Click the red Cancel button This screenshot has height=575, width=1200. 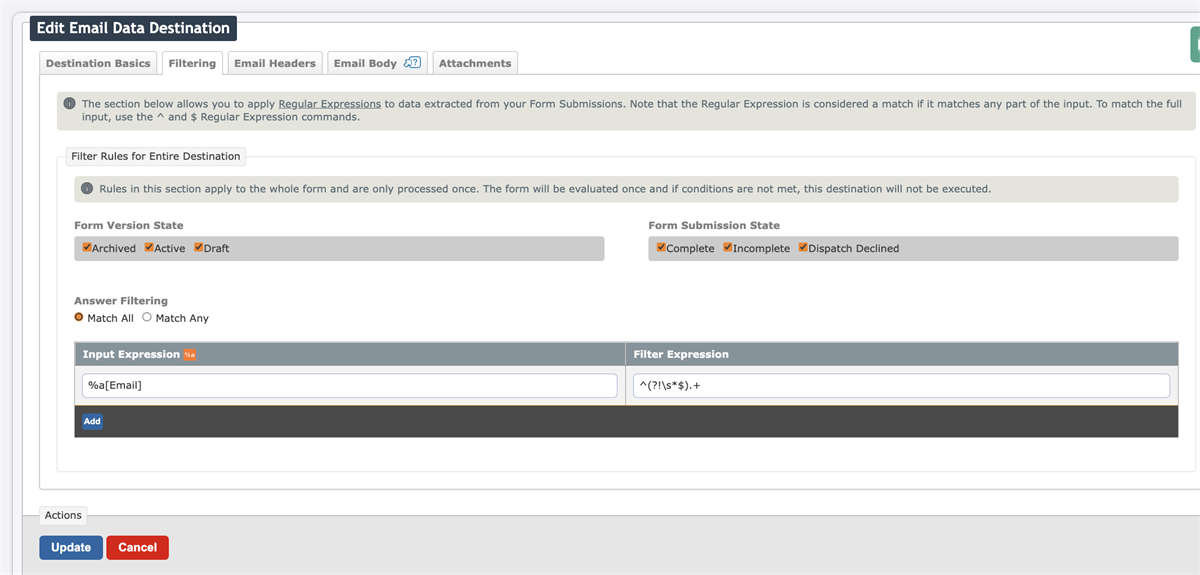pyautogui.click(x=137, y=547)
